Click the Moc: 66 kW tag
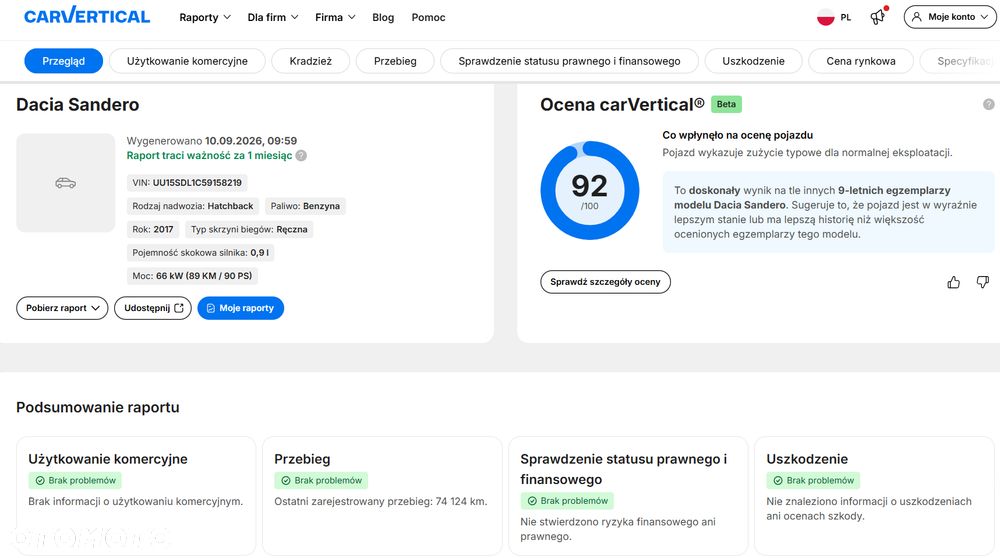1000x558 pixels. click(x=192, y=276)
